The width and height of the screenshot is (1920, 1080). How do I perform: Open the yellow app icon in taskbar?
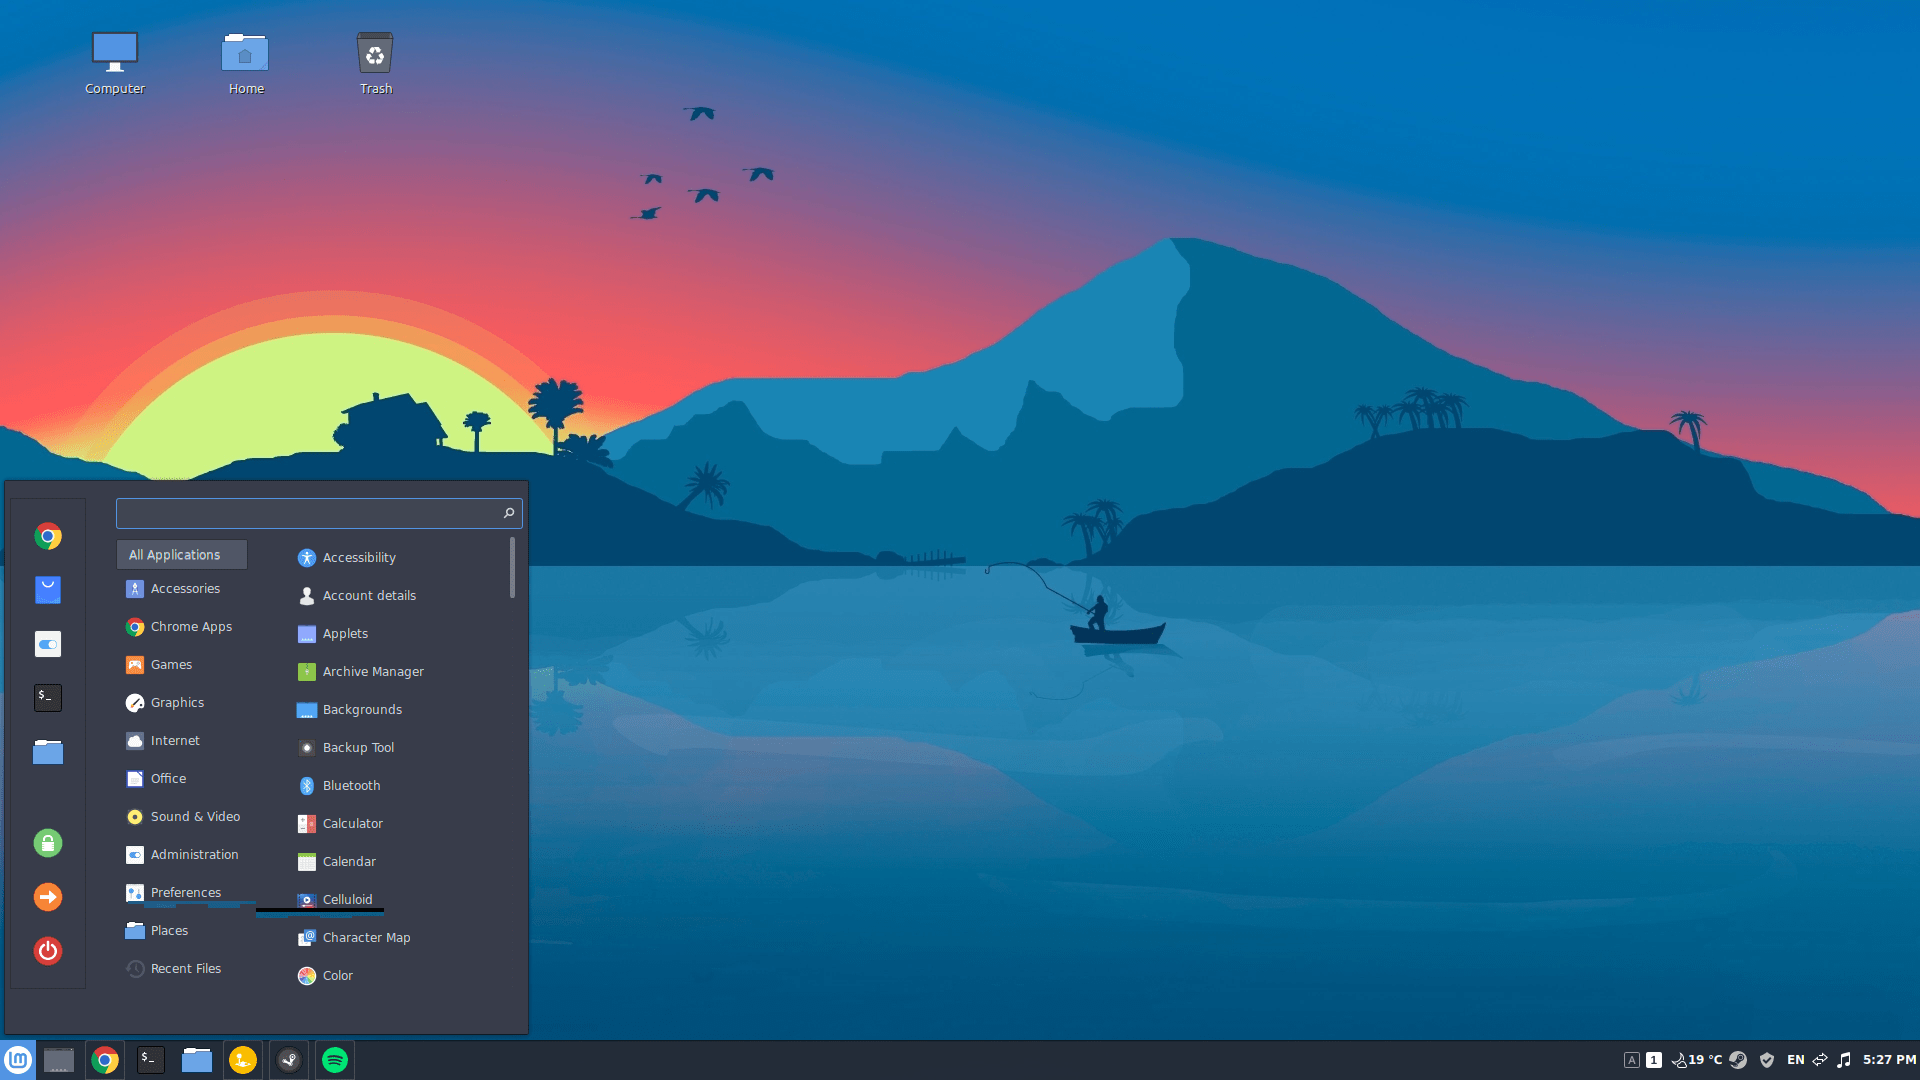pos(243,1060)
